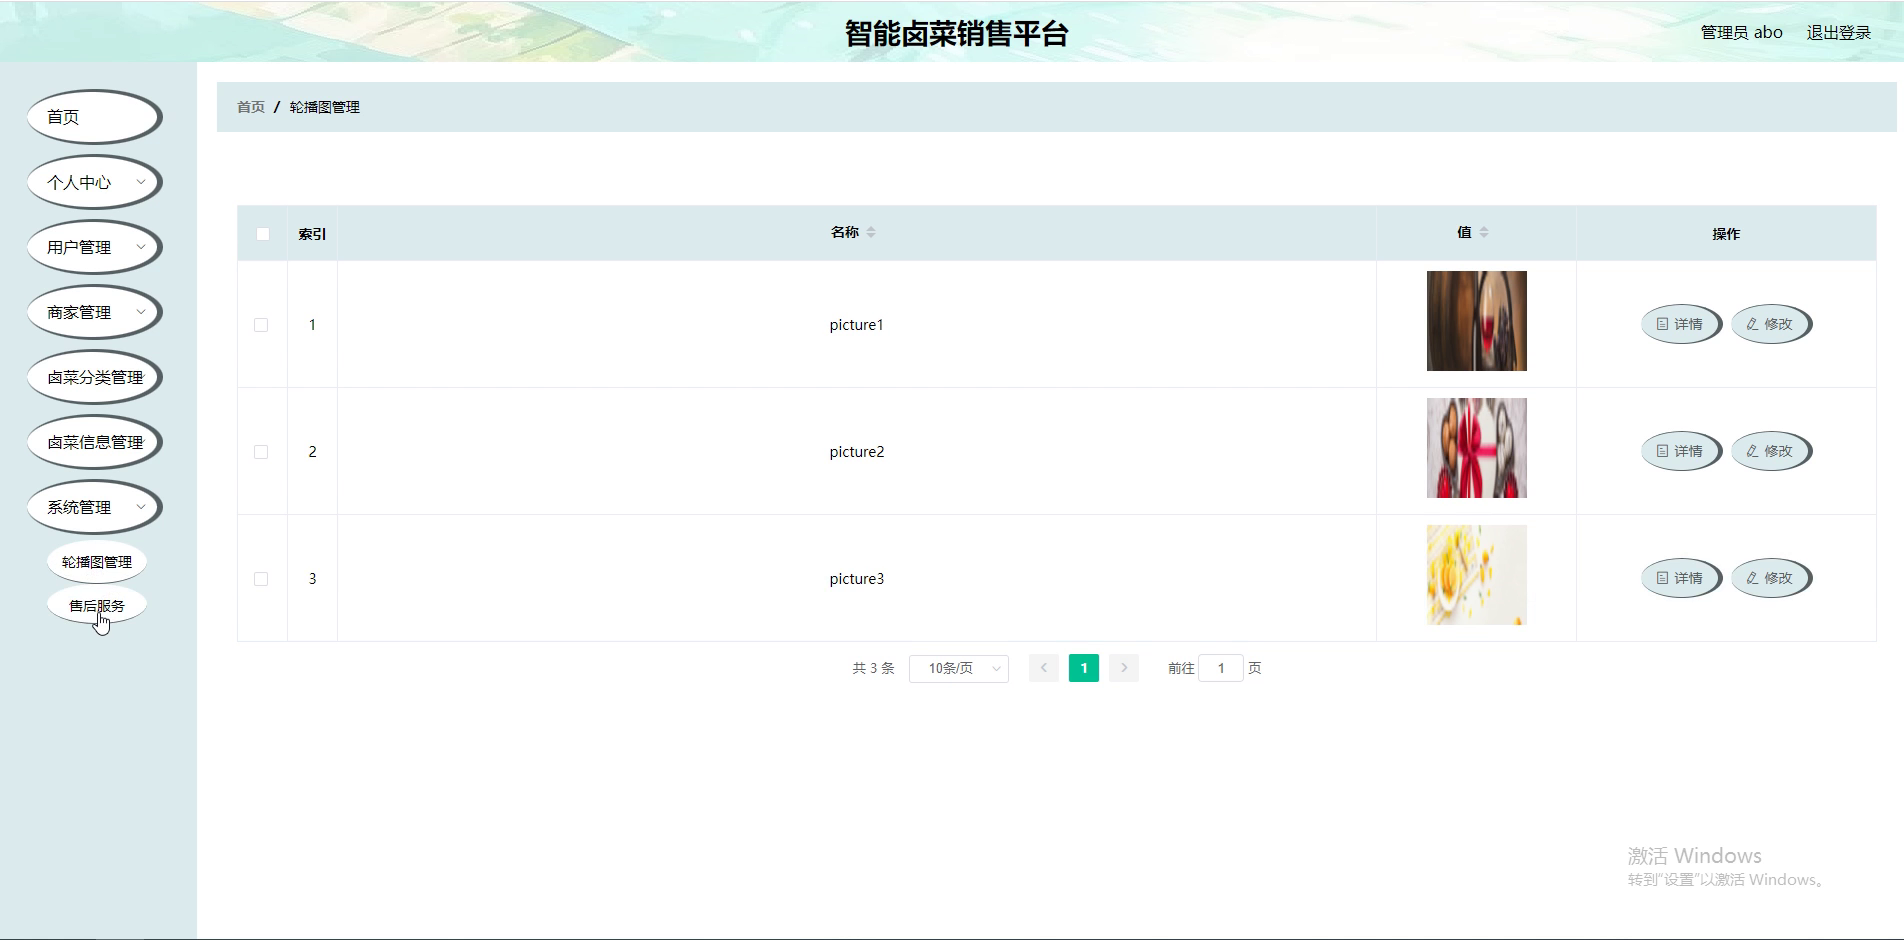Click the previous page arrow

[x=1044, y=668]
